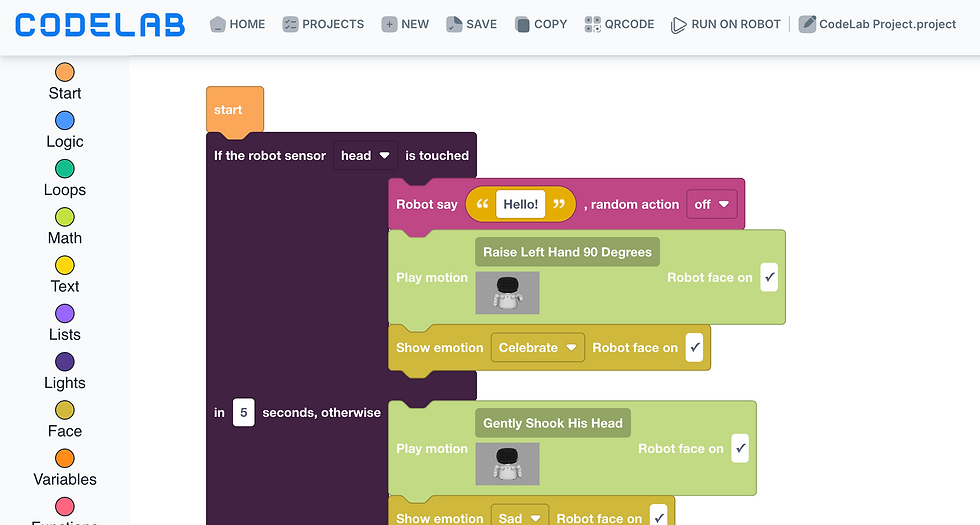
Task: Choose QRCODE in the top menu
Action: (x=629, y=24)
